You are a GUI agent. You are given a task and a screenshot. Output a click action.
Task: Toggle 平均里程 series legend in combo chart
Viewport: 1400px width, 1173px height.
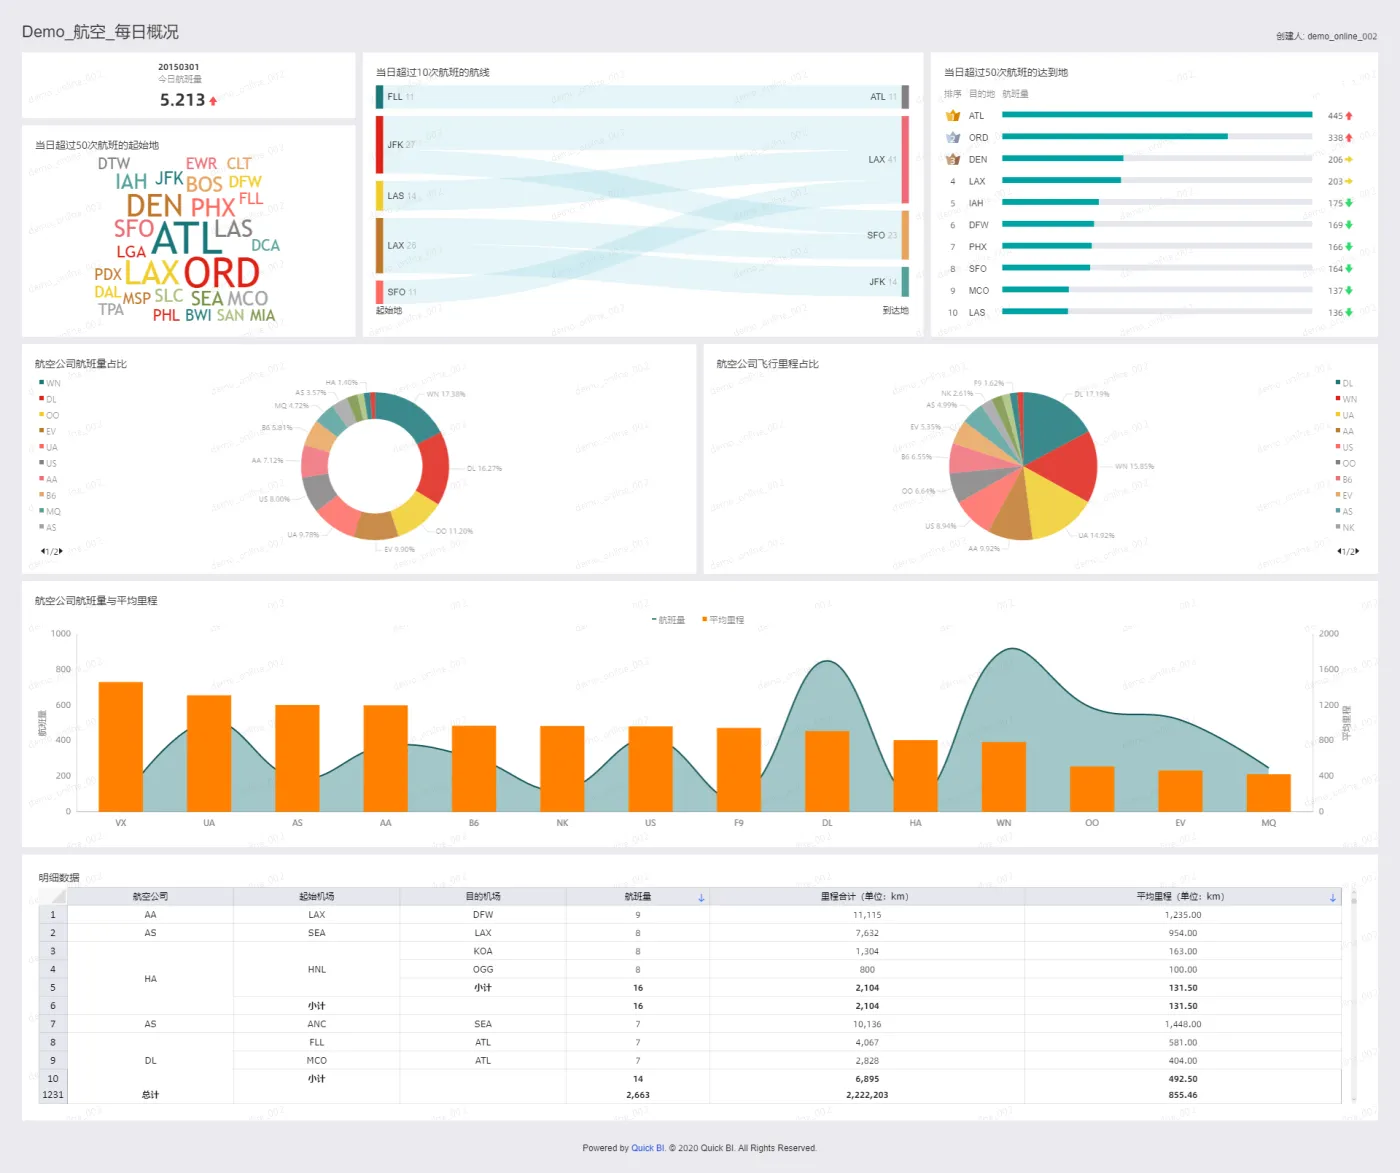click(x=723, y=620)
